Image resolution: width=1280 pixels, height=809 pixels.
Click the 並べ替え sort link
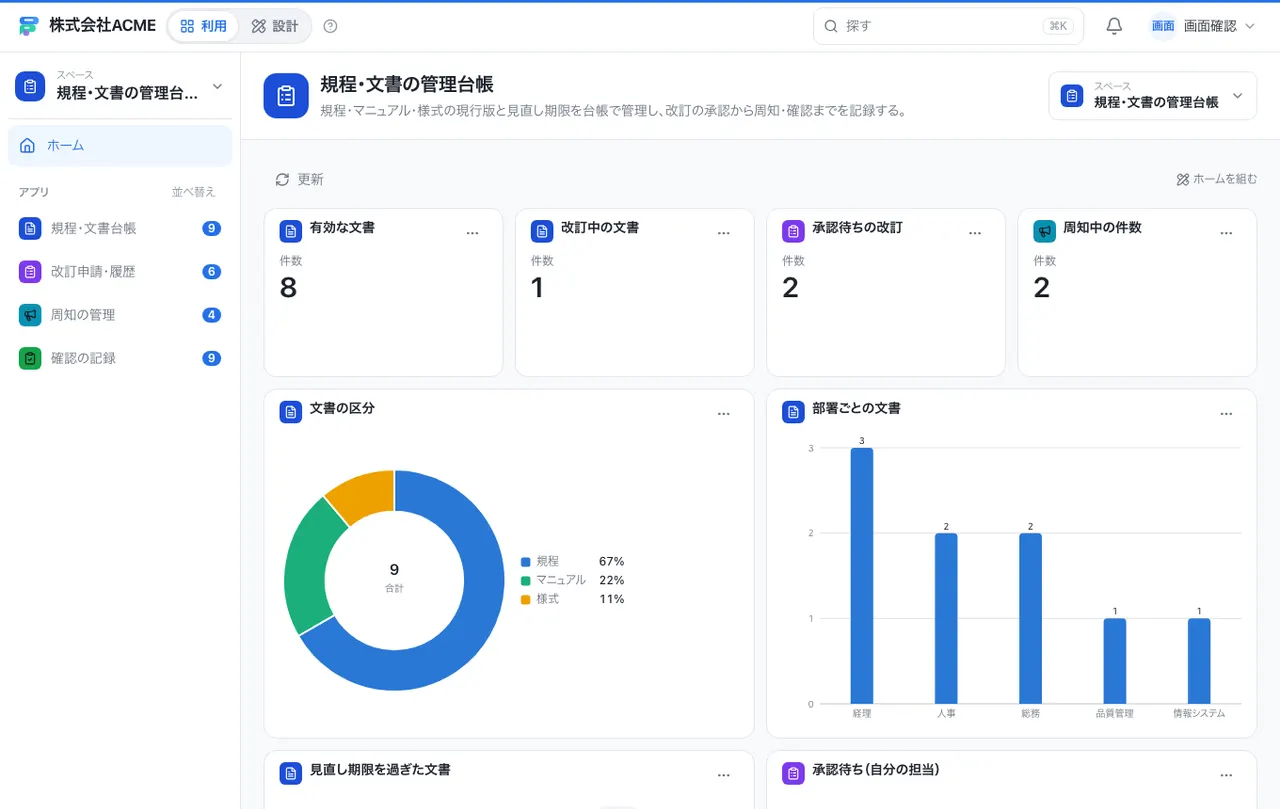(x=194, y=192)
